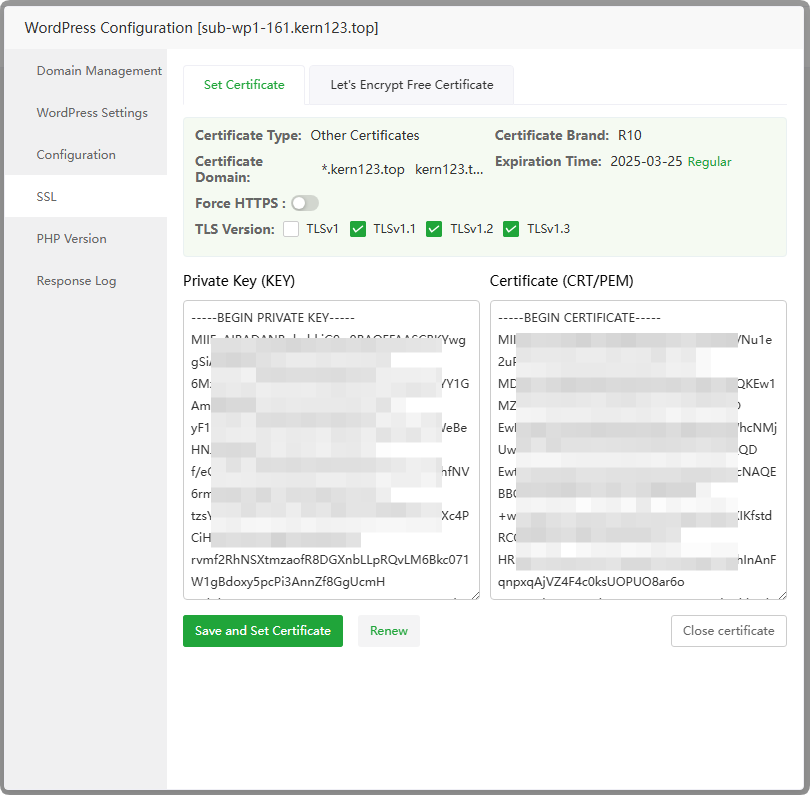Viewport: 810px width, 795px height.
Task: Click the BEGIN CERTIFICATE line
Action: pos(579,318)
